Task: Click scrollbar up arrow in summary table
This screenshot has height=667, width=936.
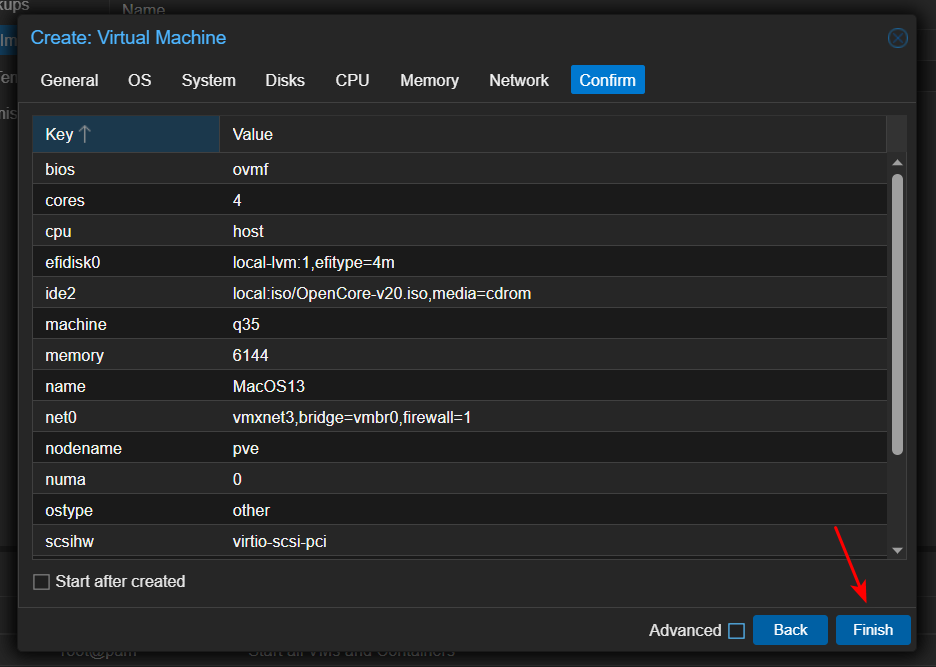Action: (897, 163)
